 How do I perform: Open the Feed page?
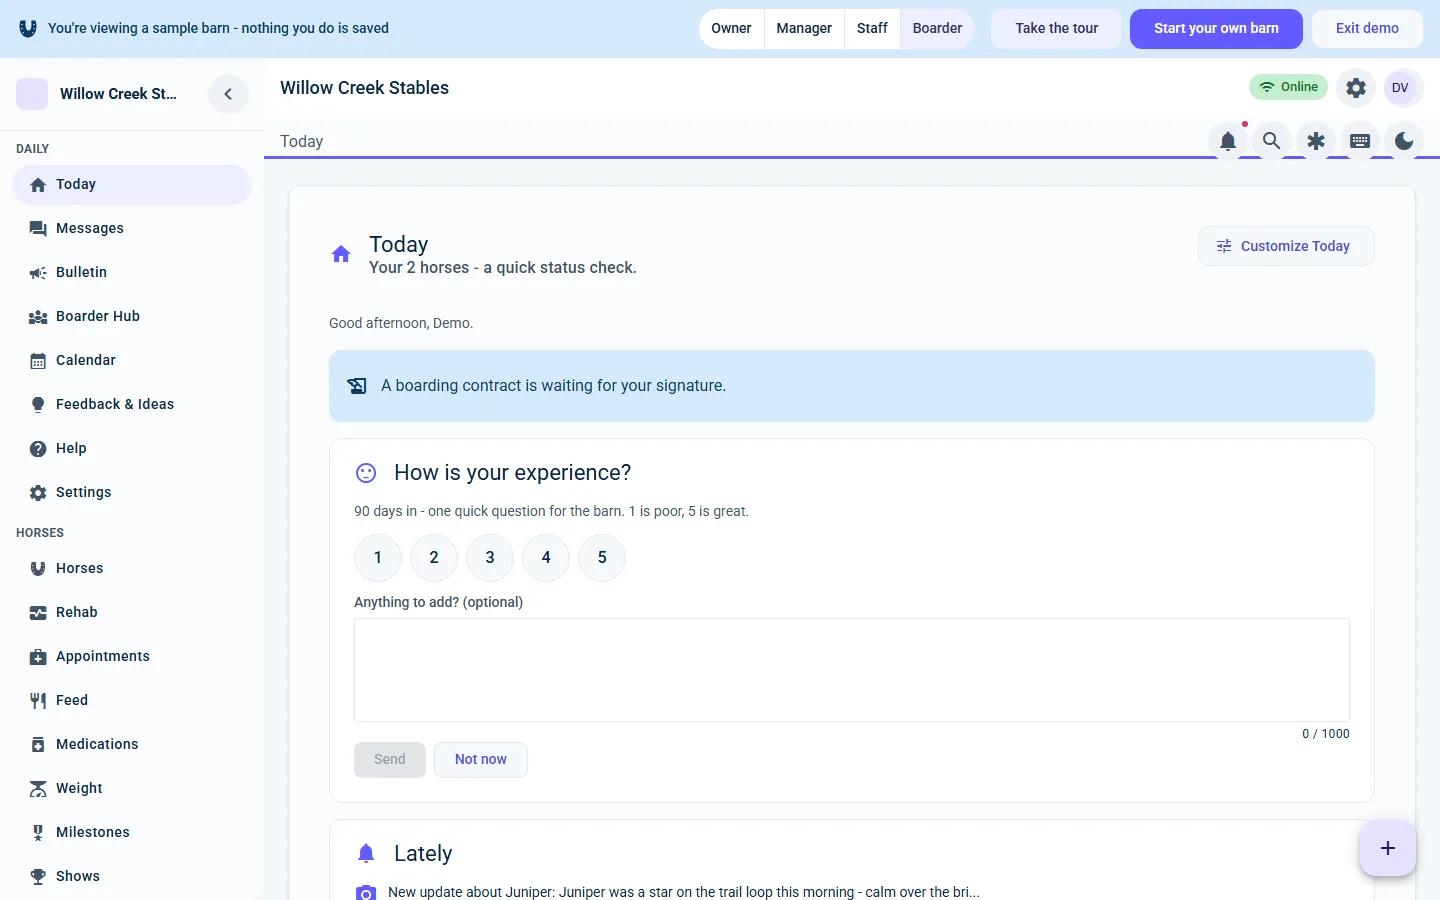(x=132, y=700)
